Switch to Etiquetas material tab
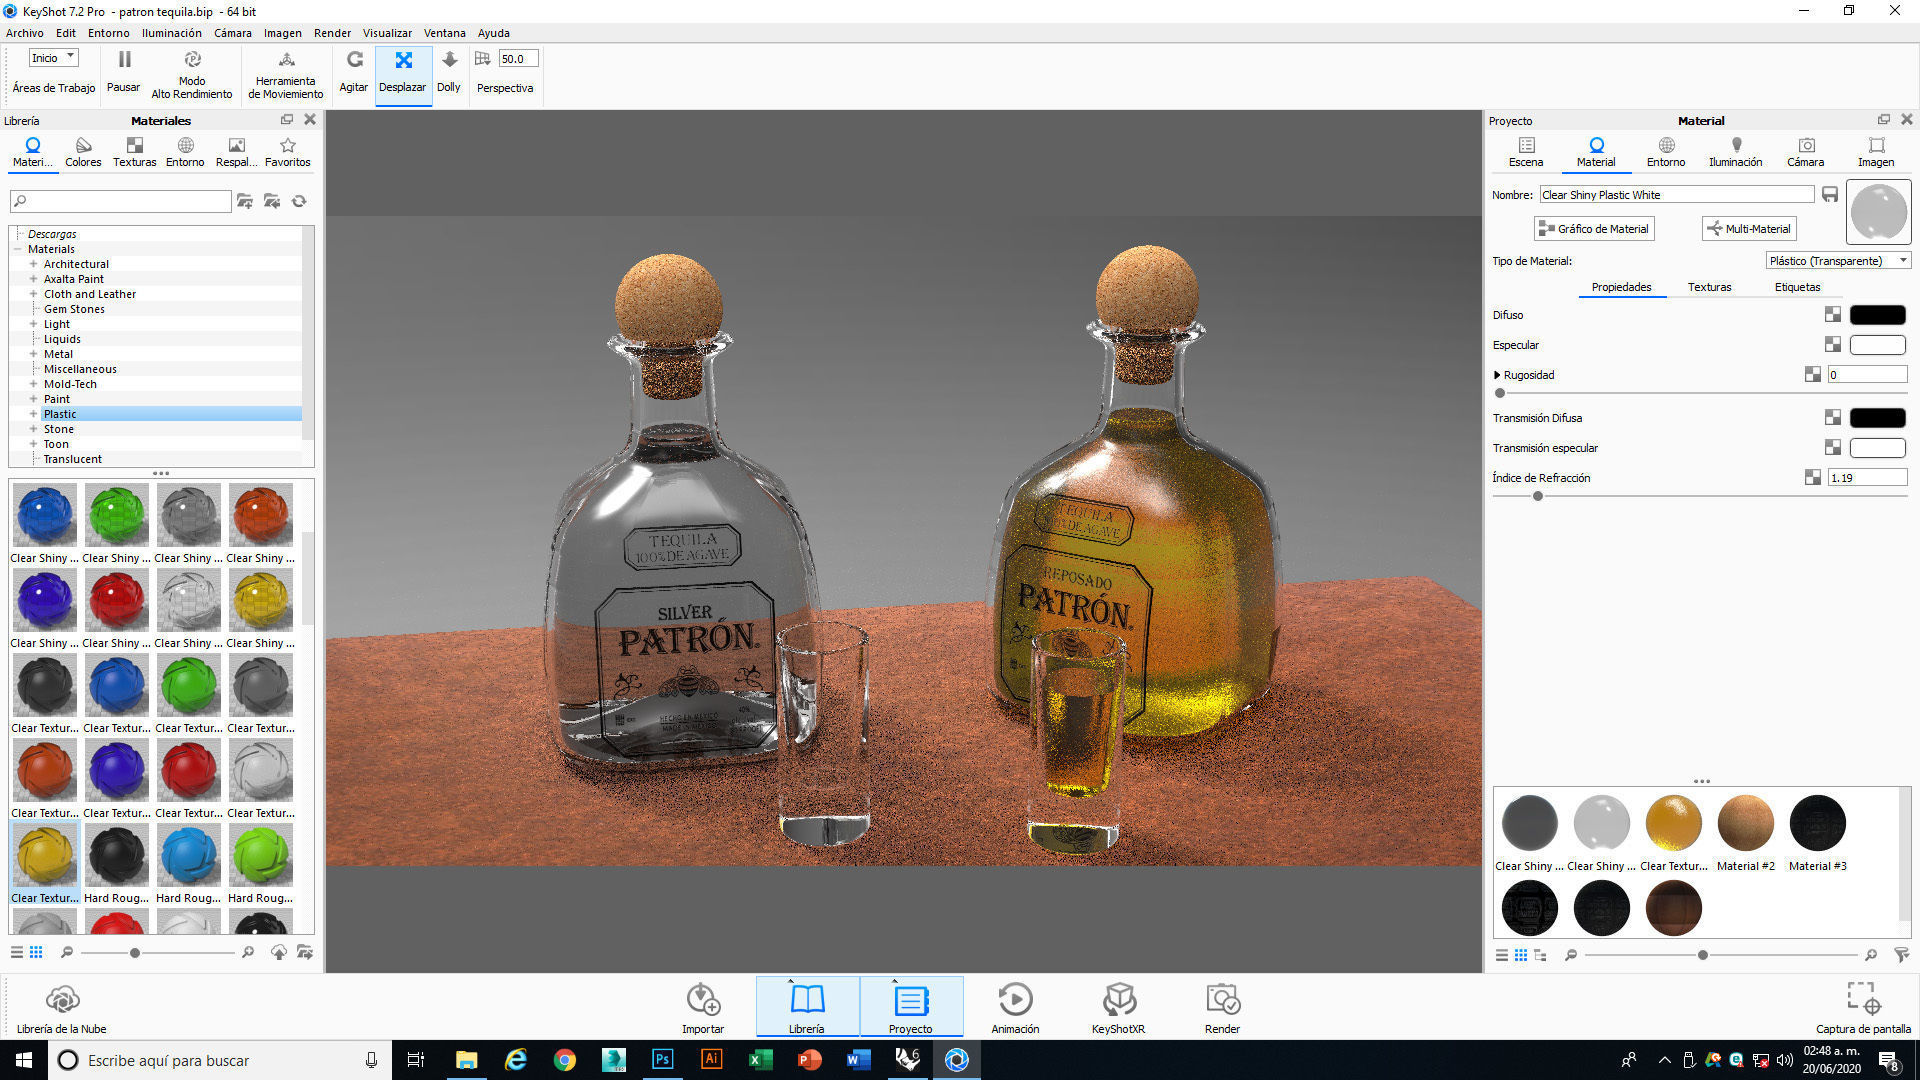1920x1080 pixels. 1797,287
